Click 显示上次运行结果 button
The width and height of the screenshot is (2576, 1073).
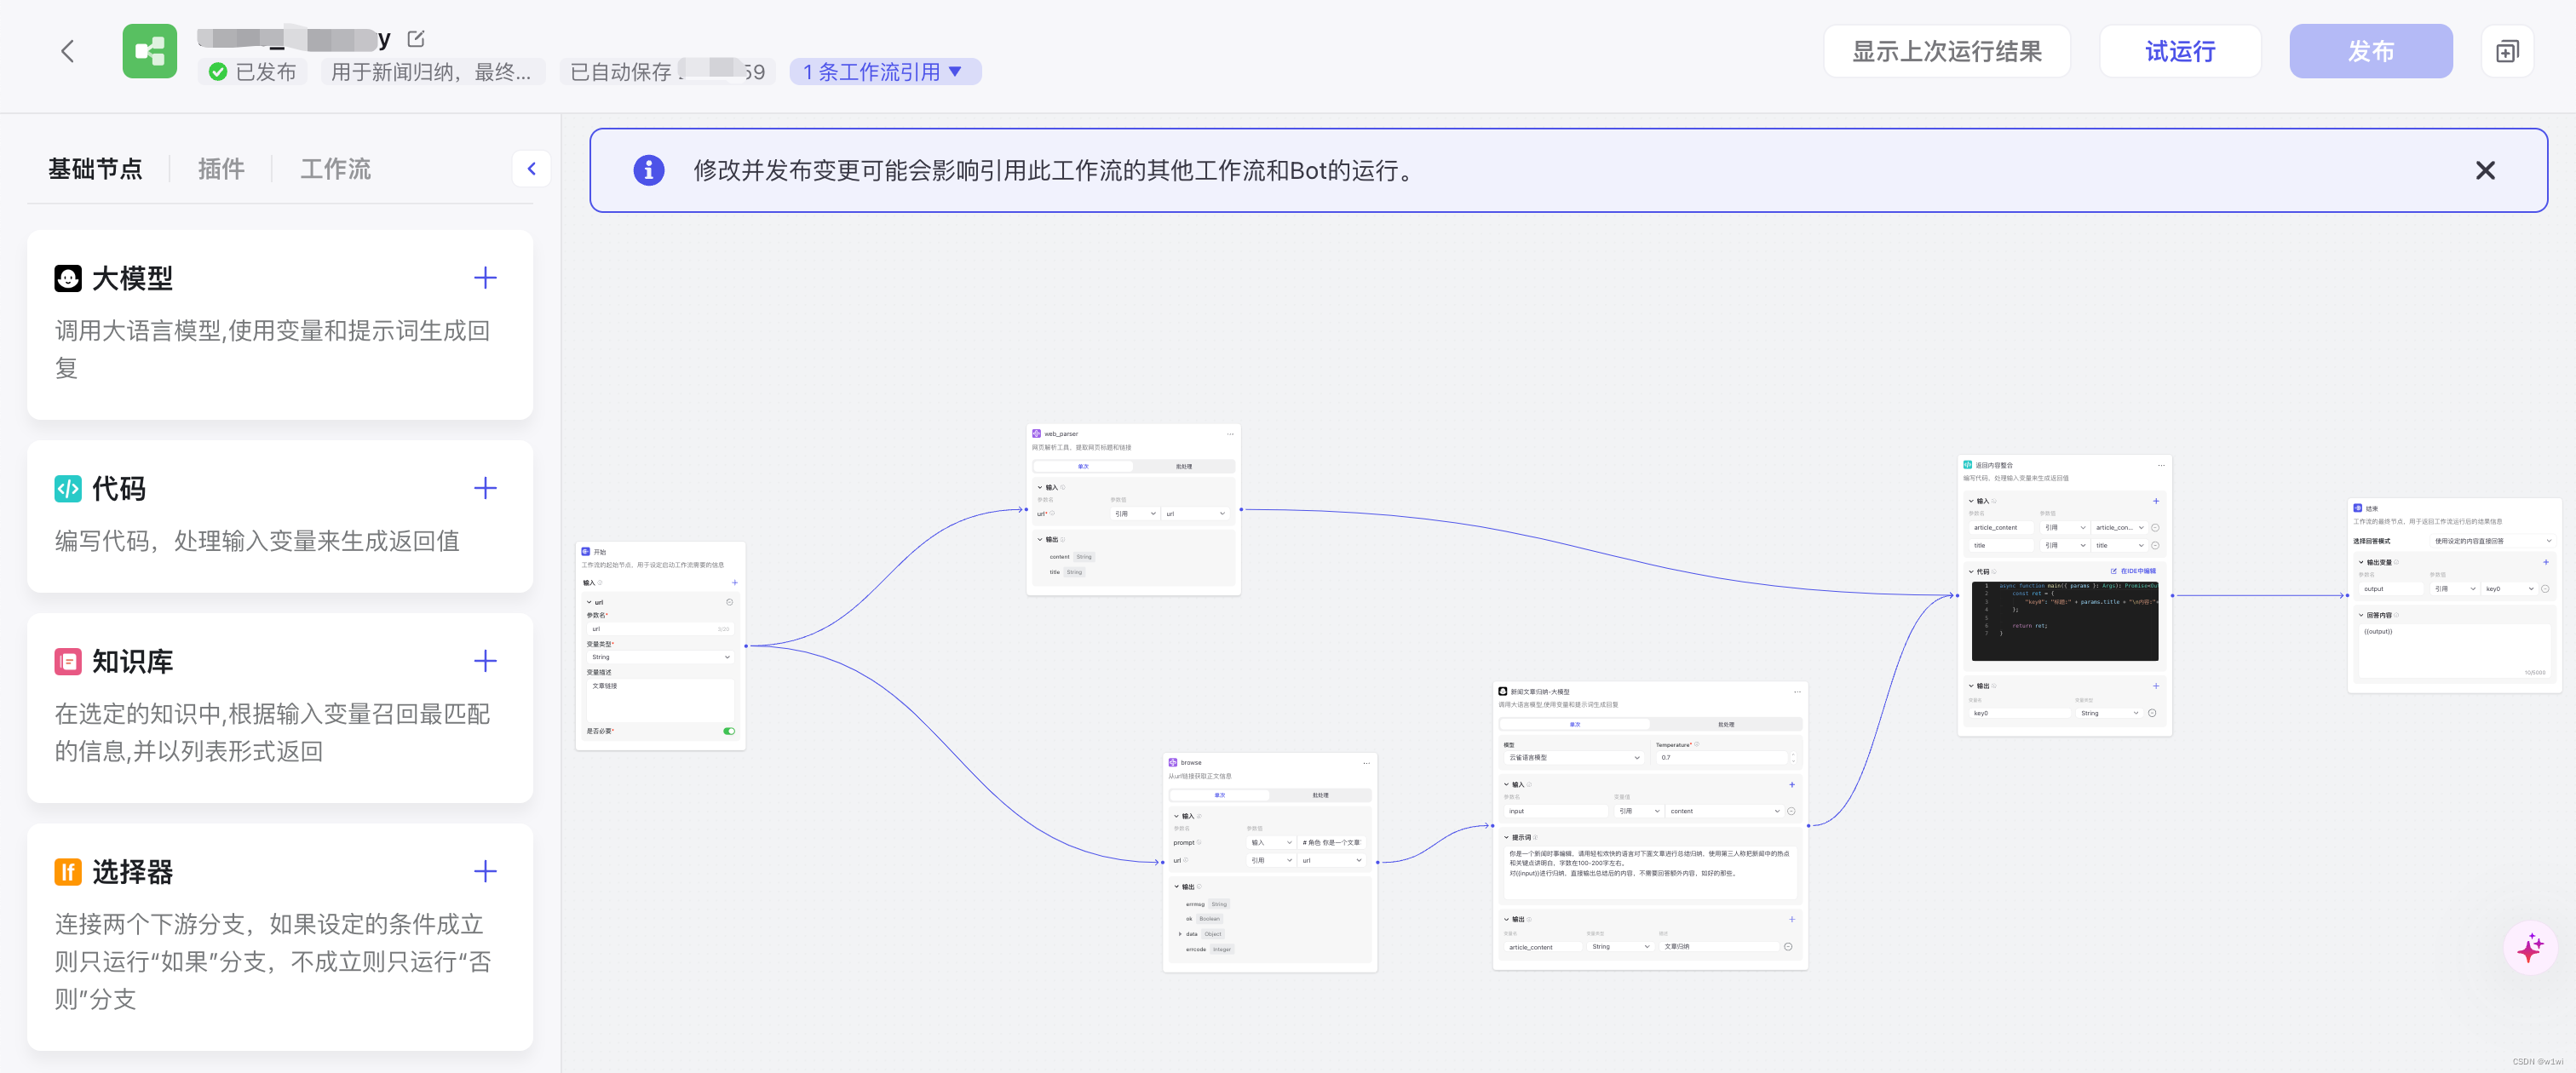[1946, 51]
